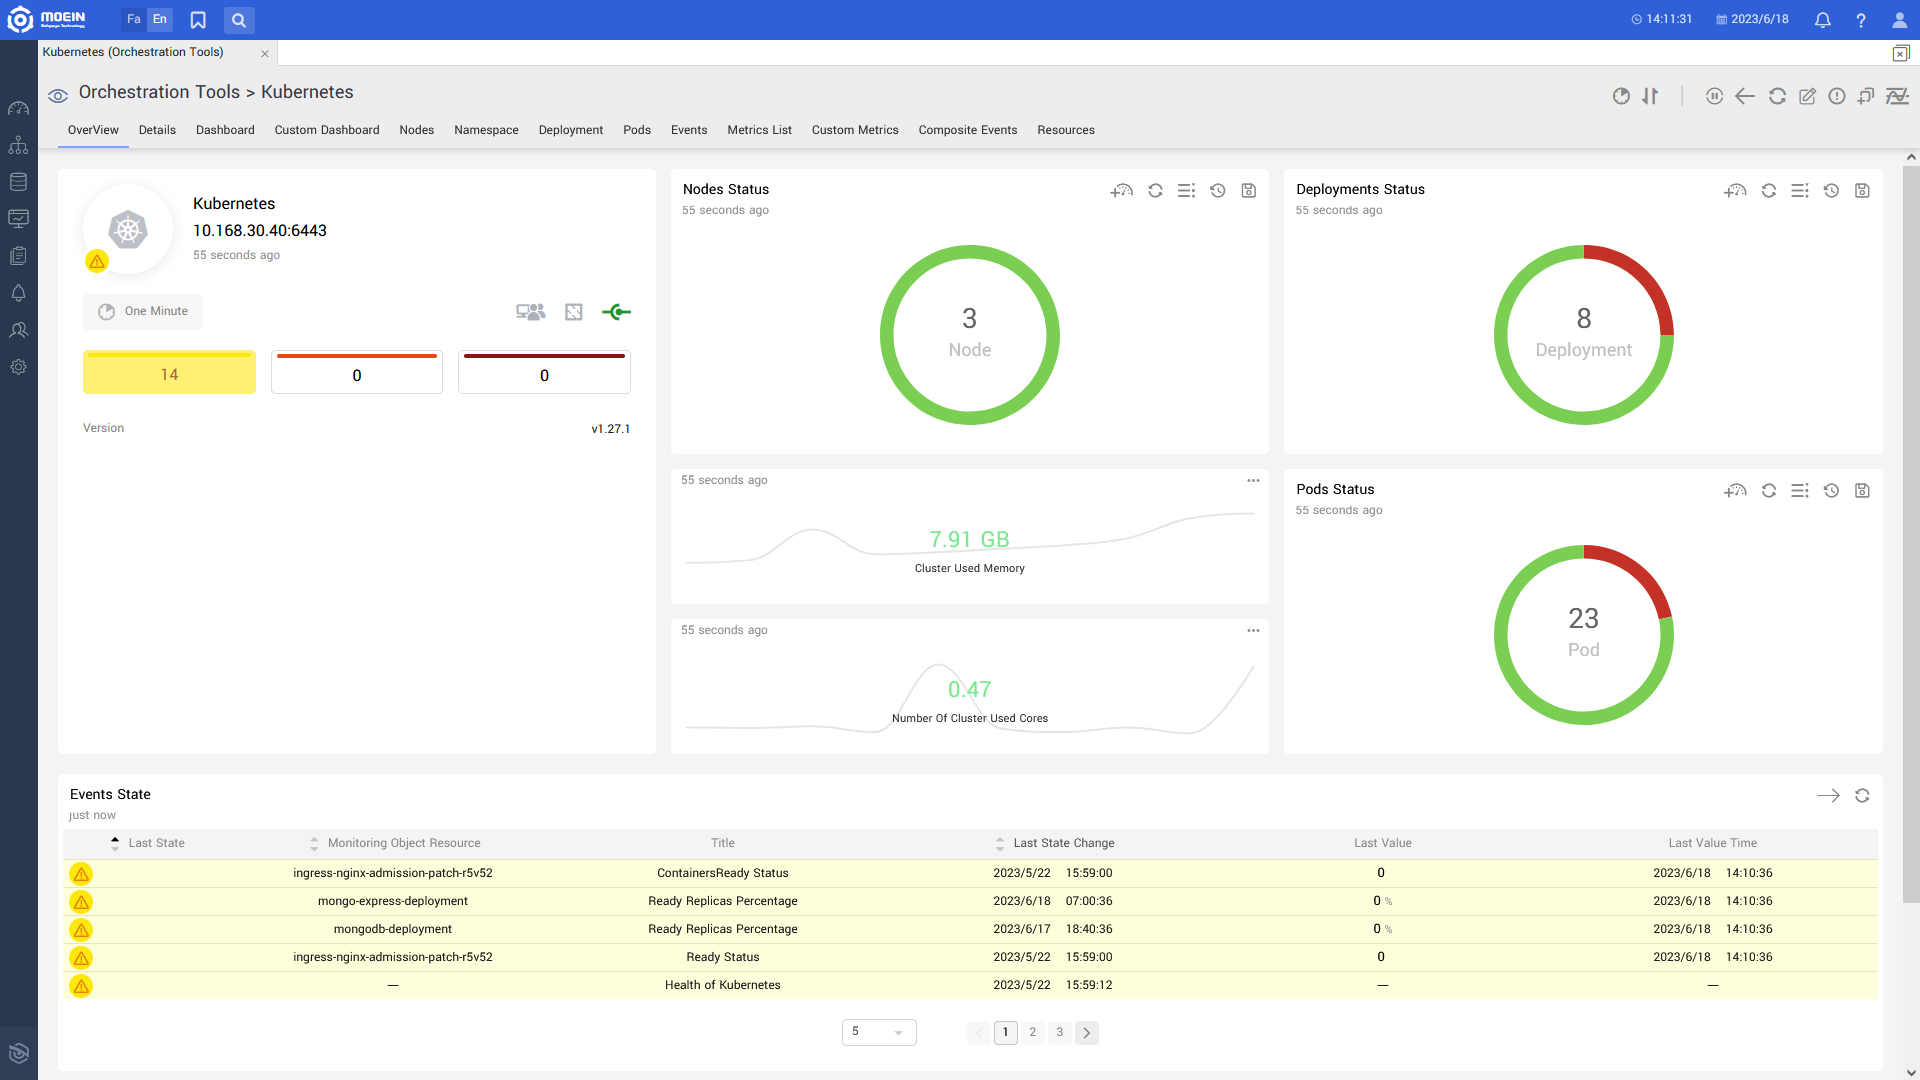This screenshot has width=1920, height=1080.
Task: Open the help question mark icon
Action: [x=1861, y=20]
